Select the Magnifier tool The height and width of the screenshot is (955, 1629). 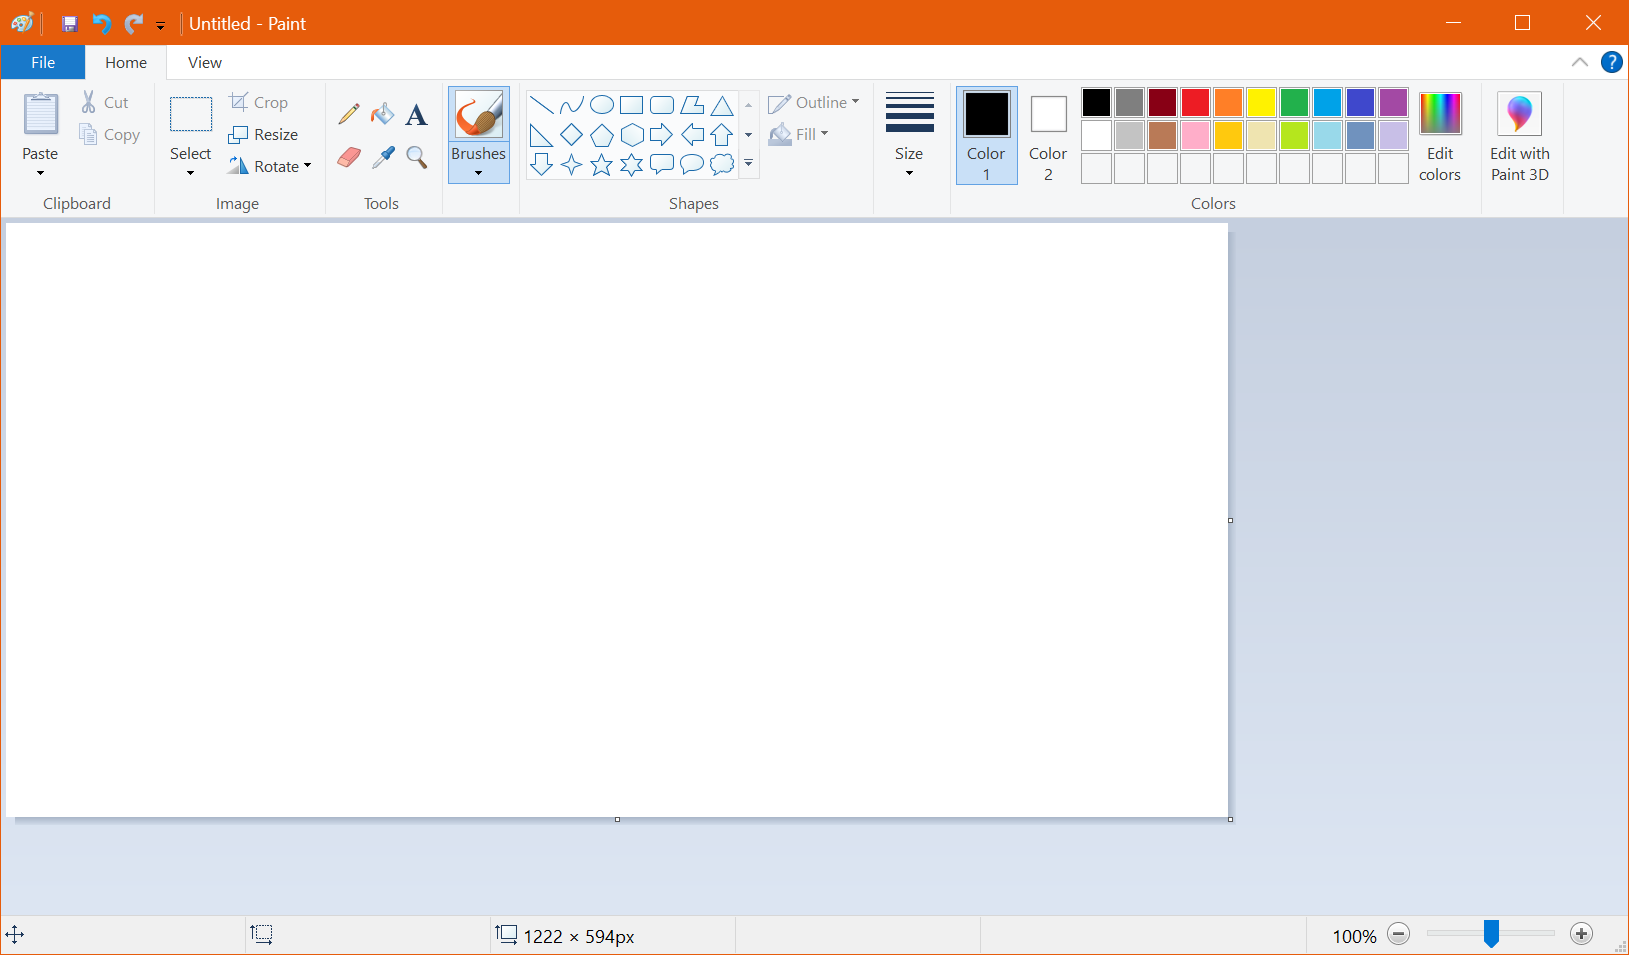[x=417, y=157]
